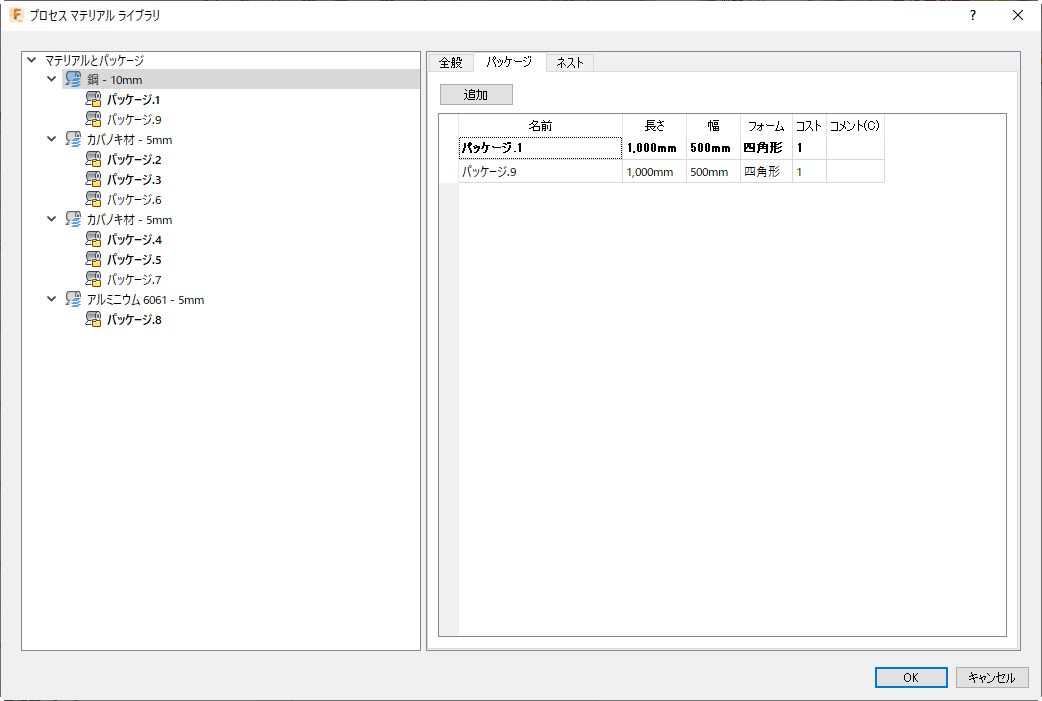Click the empty comment cell of パッケージ.1 row
The height and width of the screenshot is (701, 1042).
pyautogui.click(x=855, y=148)
